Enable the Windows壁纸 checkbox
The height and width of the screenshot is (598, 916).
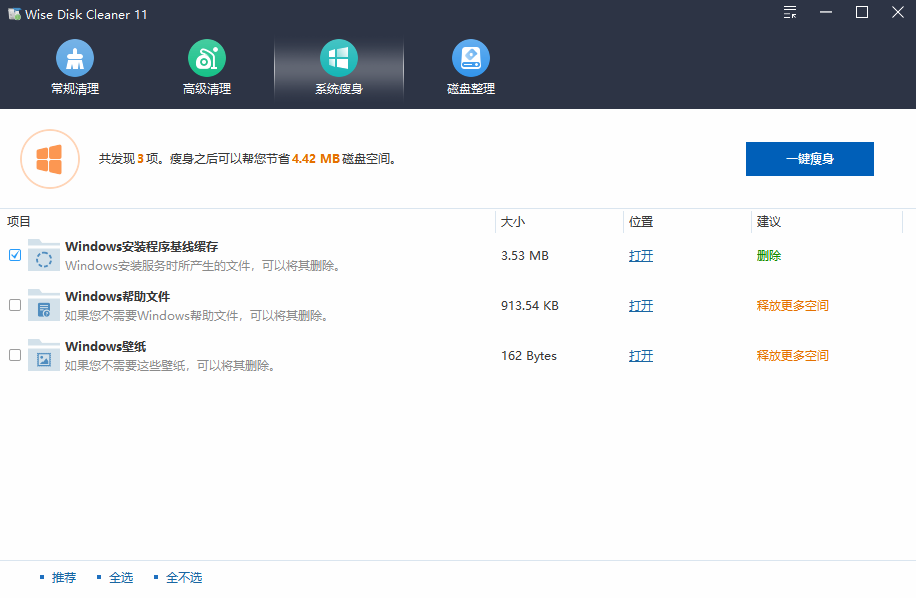[x=15, y=355]
